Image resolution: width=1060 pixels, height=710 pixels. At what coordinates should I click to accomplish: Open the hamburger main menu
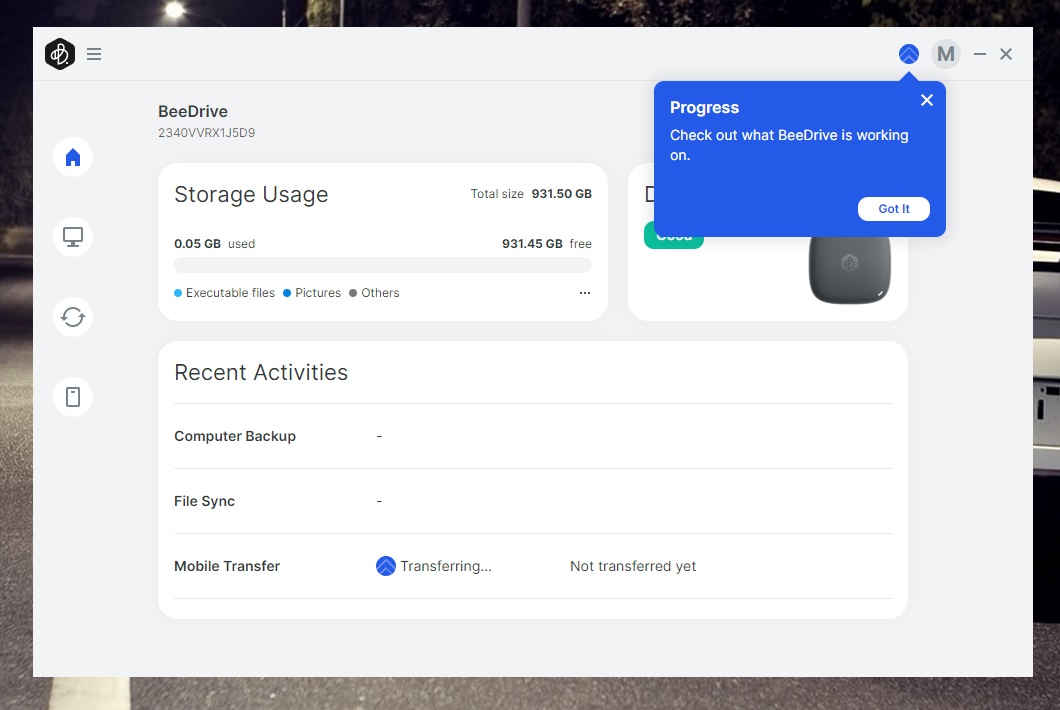(x=94, y=54)
